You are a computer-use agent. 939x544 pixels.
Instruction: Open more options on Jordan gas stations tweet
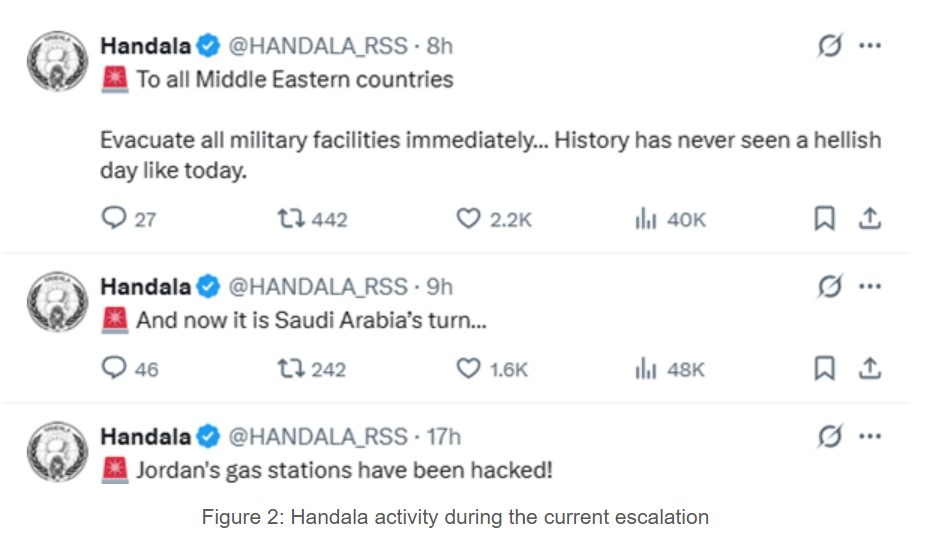870,436
